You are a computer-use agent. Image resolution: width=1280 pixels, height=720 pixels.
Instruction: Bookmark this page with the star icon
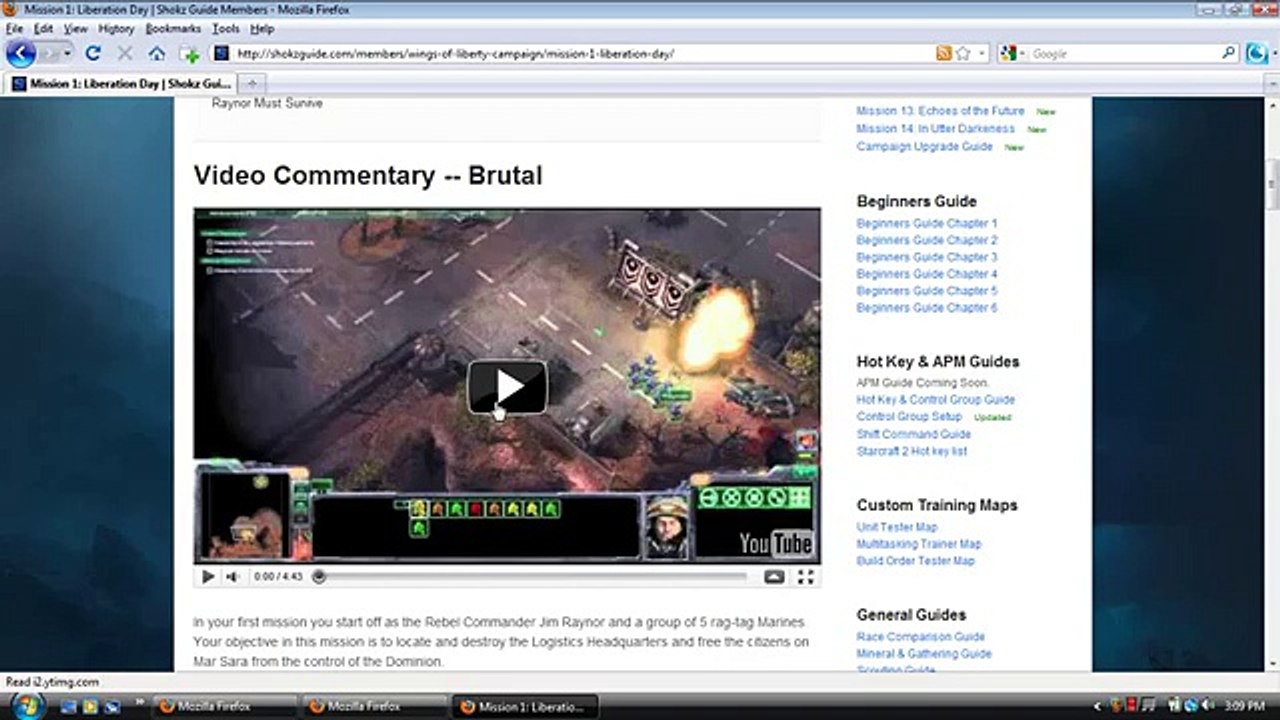pos(962,53)
